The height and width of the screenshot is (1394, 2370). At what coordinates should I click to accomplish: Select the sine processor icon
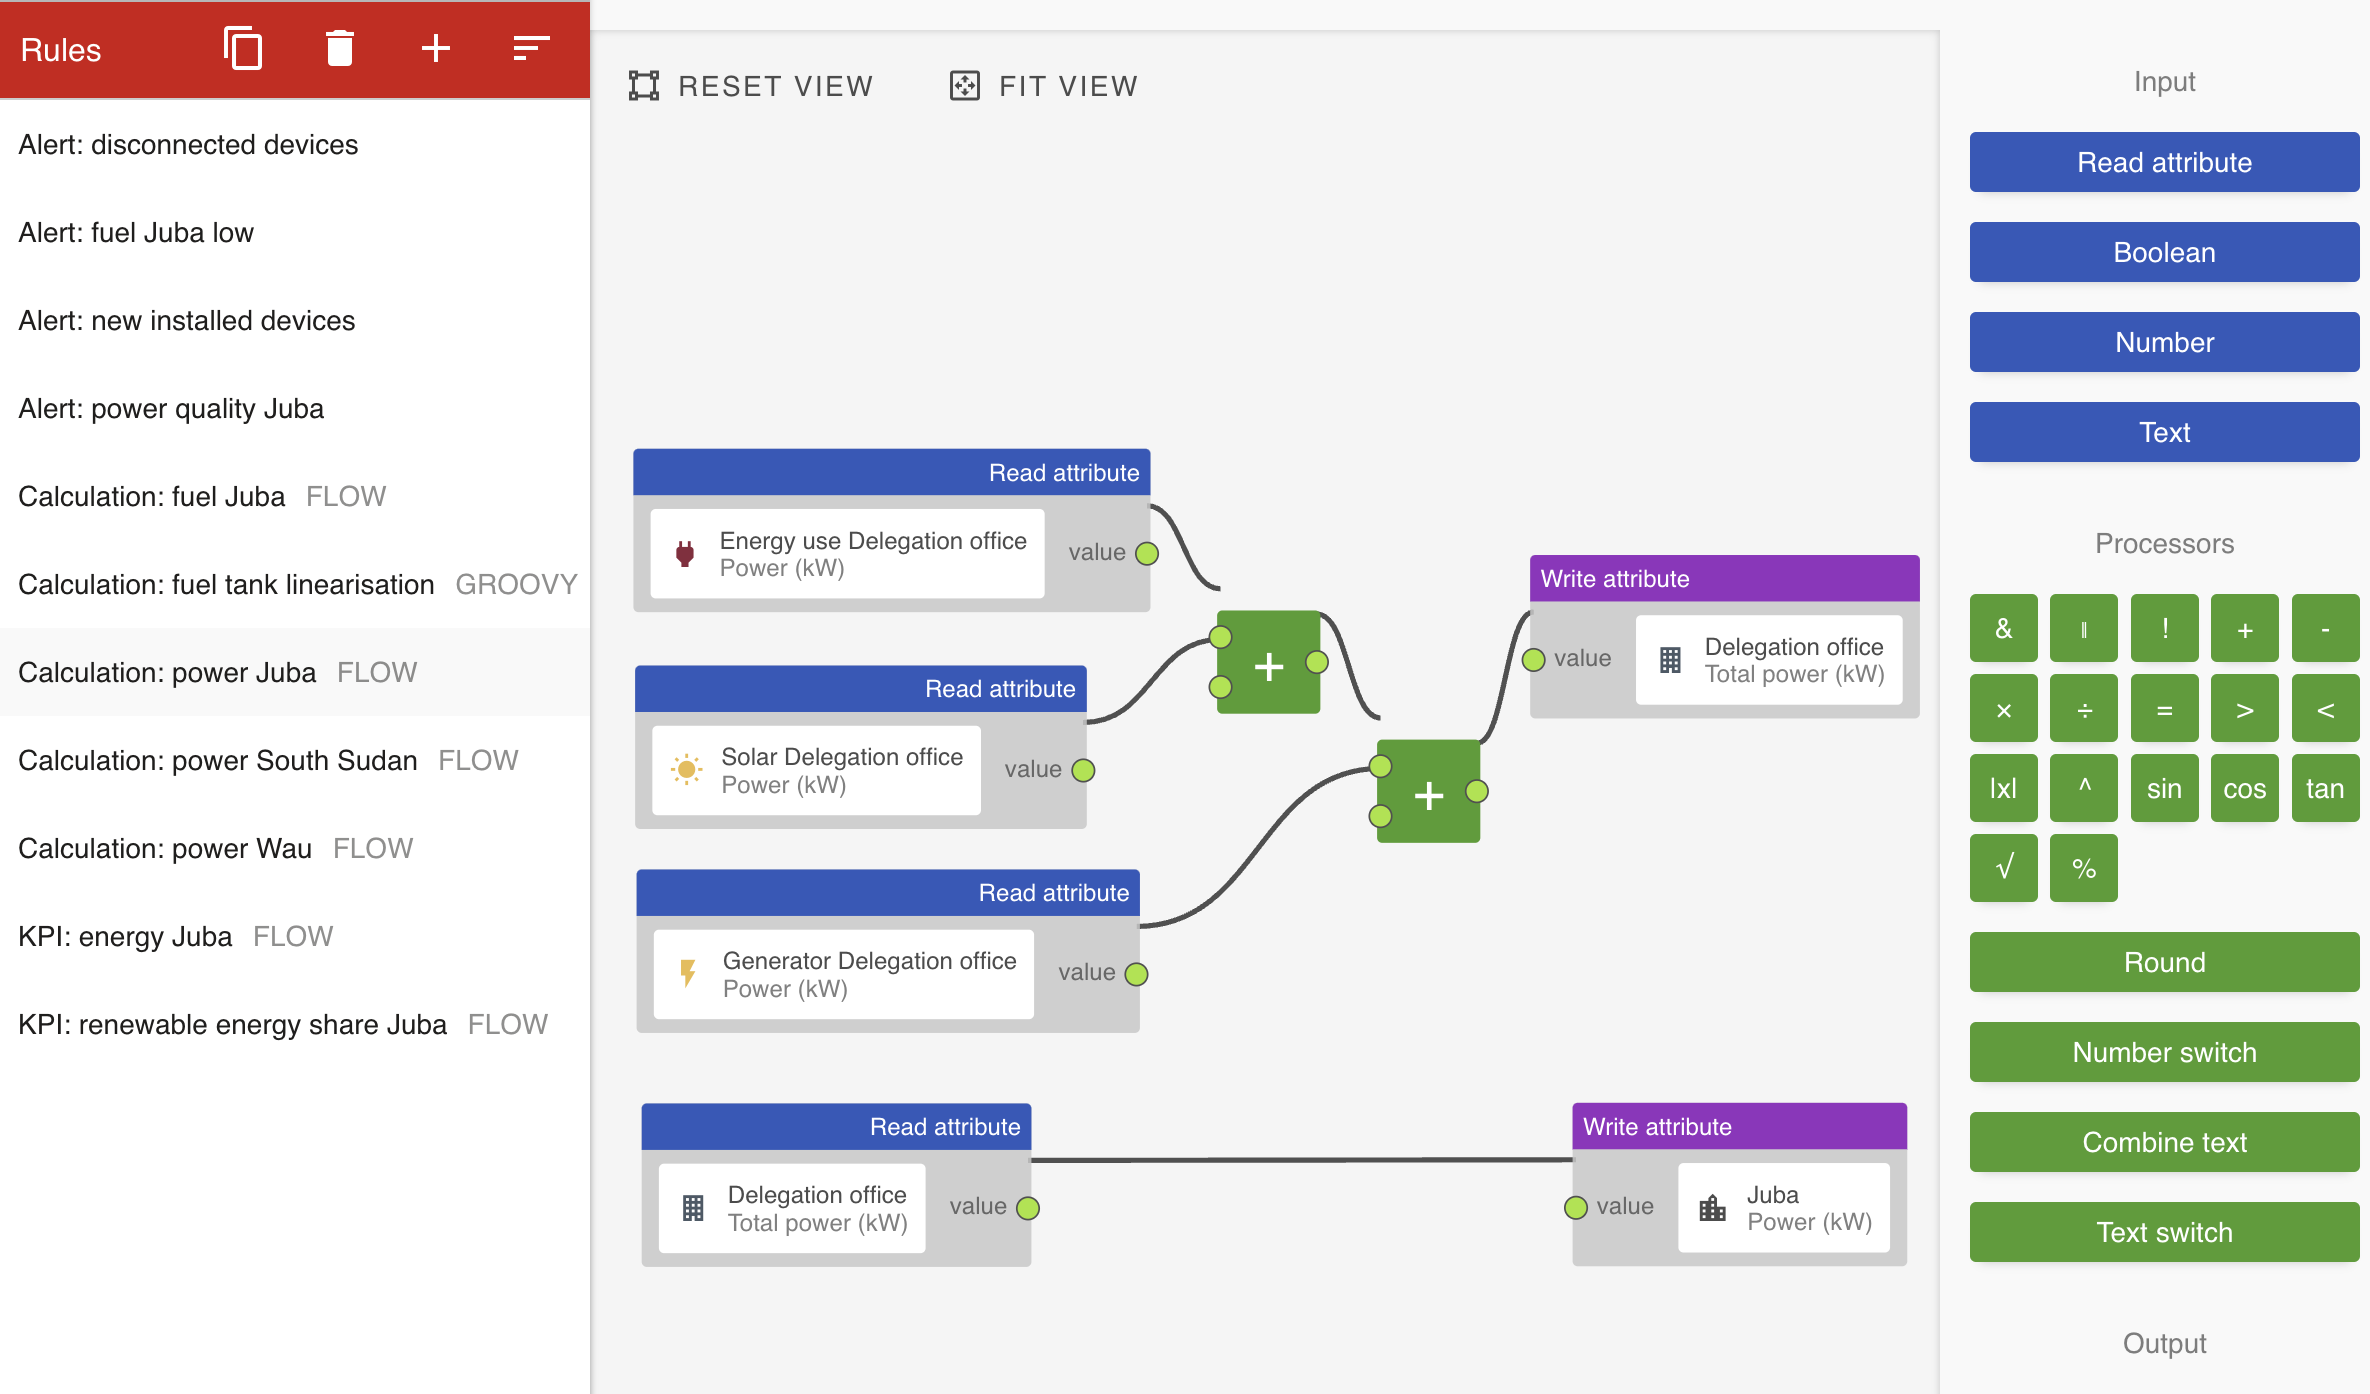[2164, 788]
